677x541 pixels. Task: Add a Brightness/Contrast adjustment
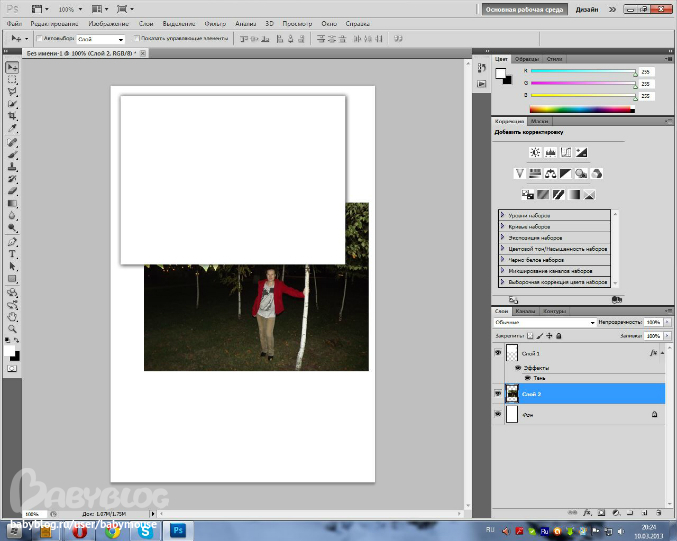(535, 152)
